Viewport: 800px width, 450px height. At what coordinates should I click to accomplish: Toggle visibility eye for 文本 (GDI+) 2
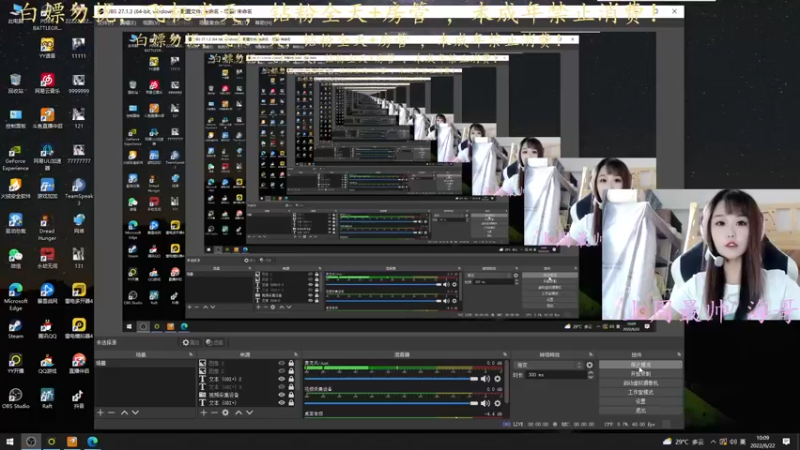point(281,379)
